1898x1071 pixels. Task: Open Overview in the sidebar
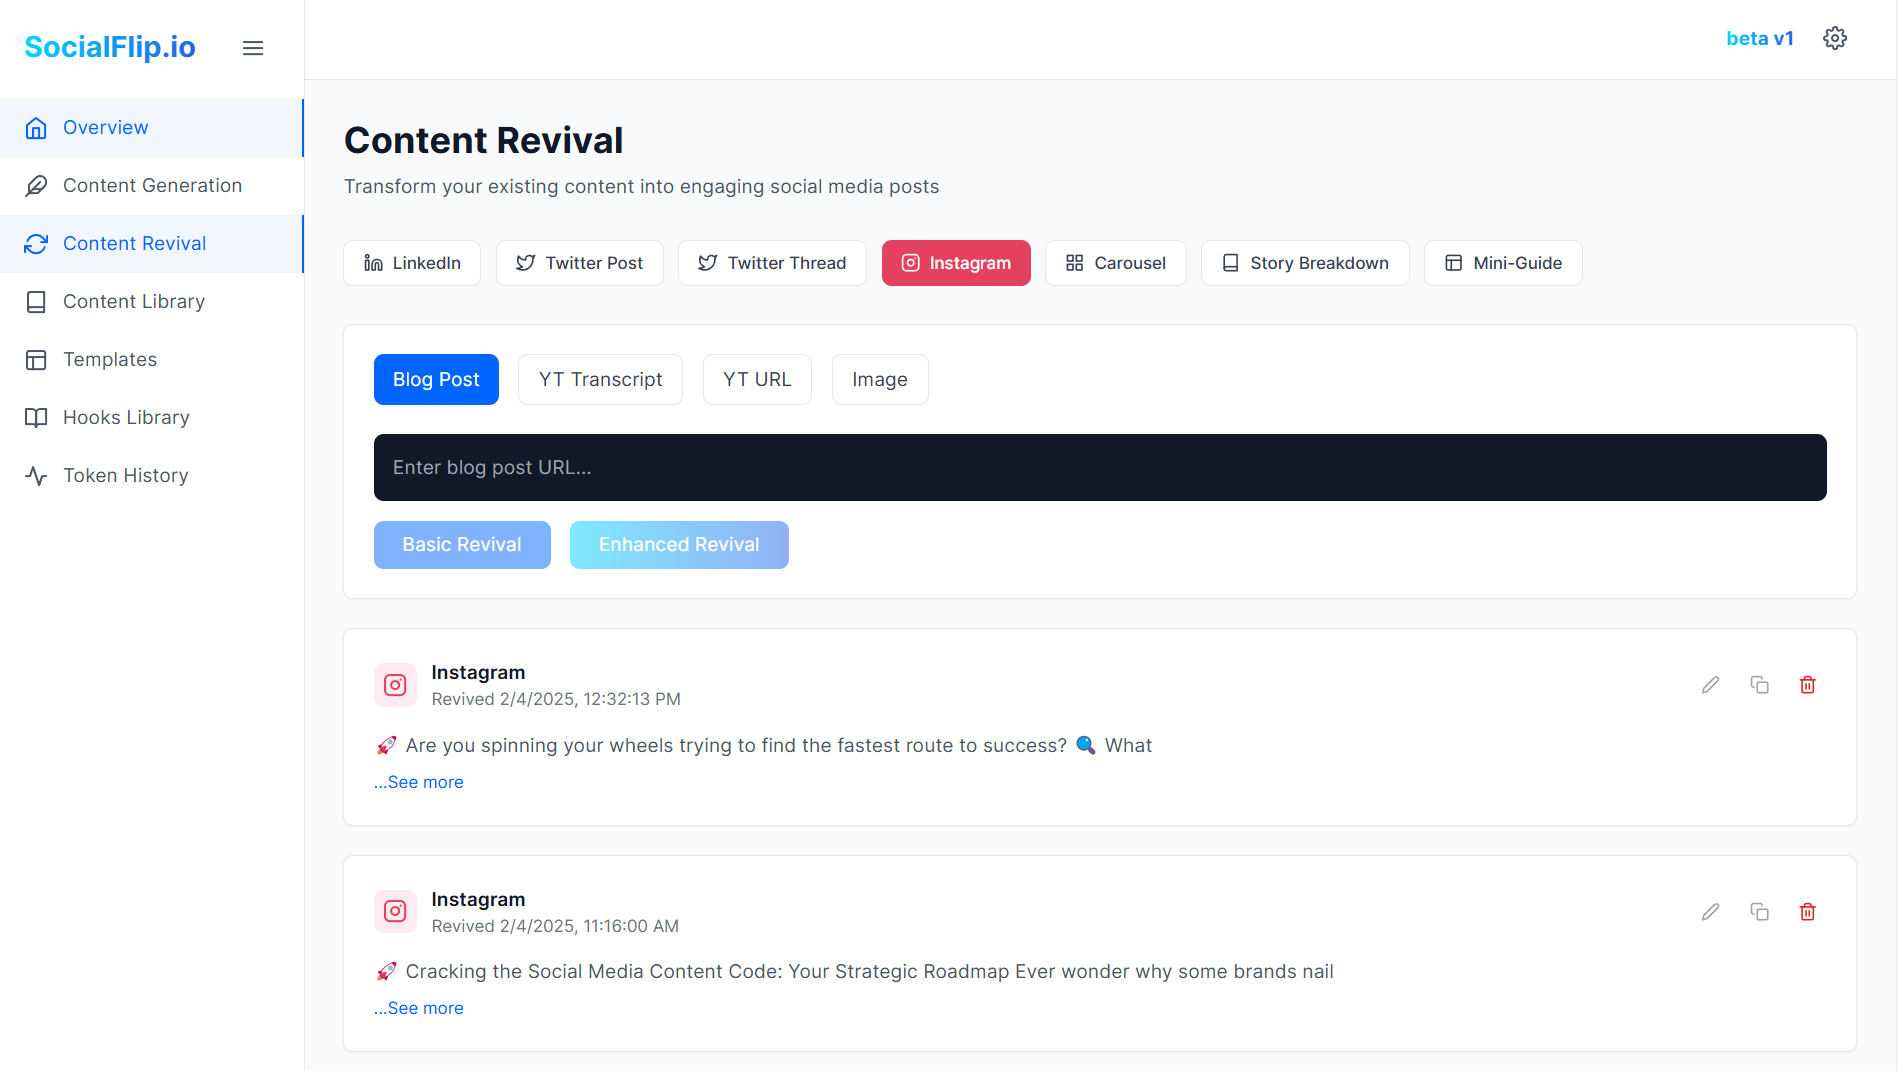coord(151,128)
